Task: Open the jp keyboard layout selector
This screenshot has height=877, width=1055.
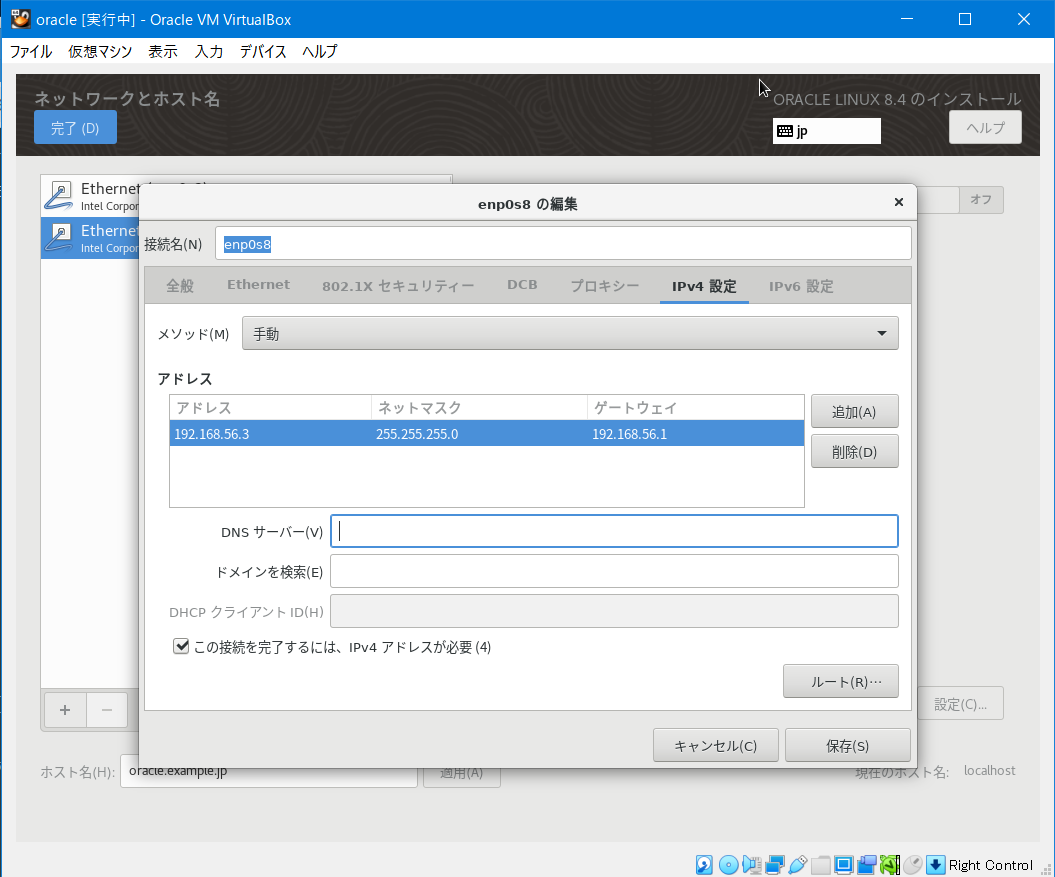Action: pyautogui.click(x=826, y=130)
